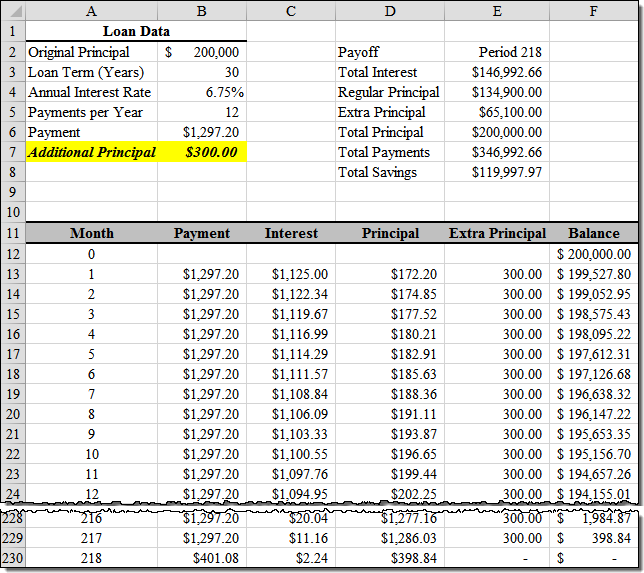Select row 7 header
The image size is (644, 573).
pyautogui.click(x=13, y=152)
